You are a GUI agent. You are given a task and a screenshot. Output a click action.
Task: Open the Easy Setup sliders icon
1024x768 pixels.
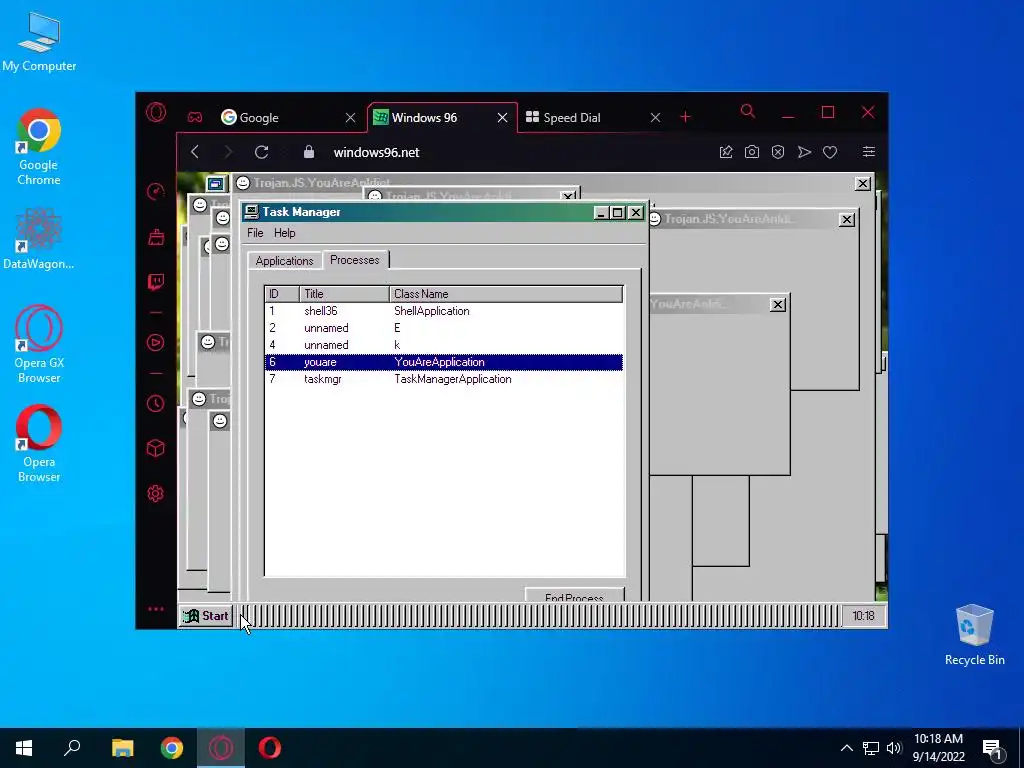tap(869, 152)
